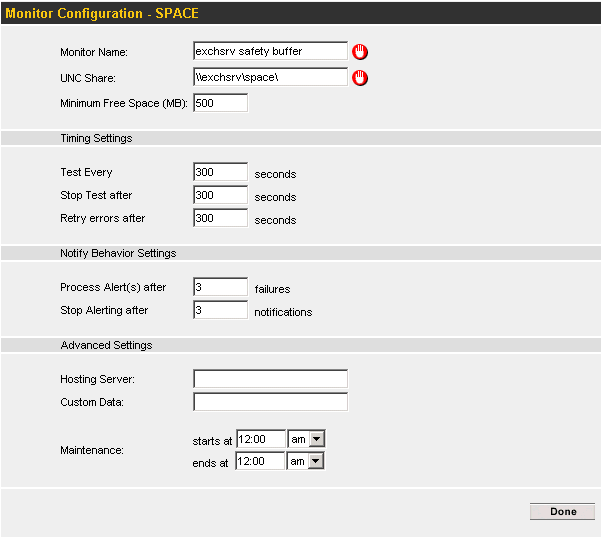Click the Stop Alerting after notifications field

tap(221, 310)
